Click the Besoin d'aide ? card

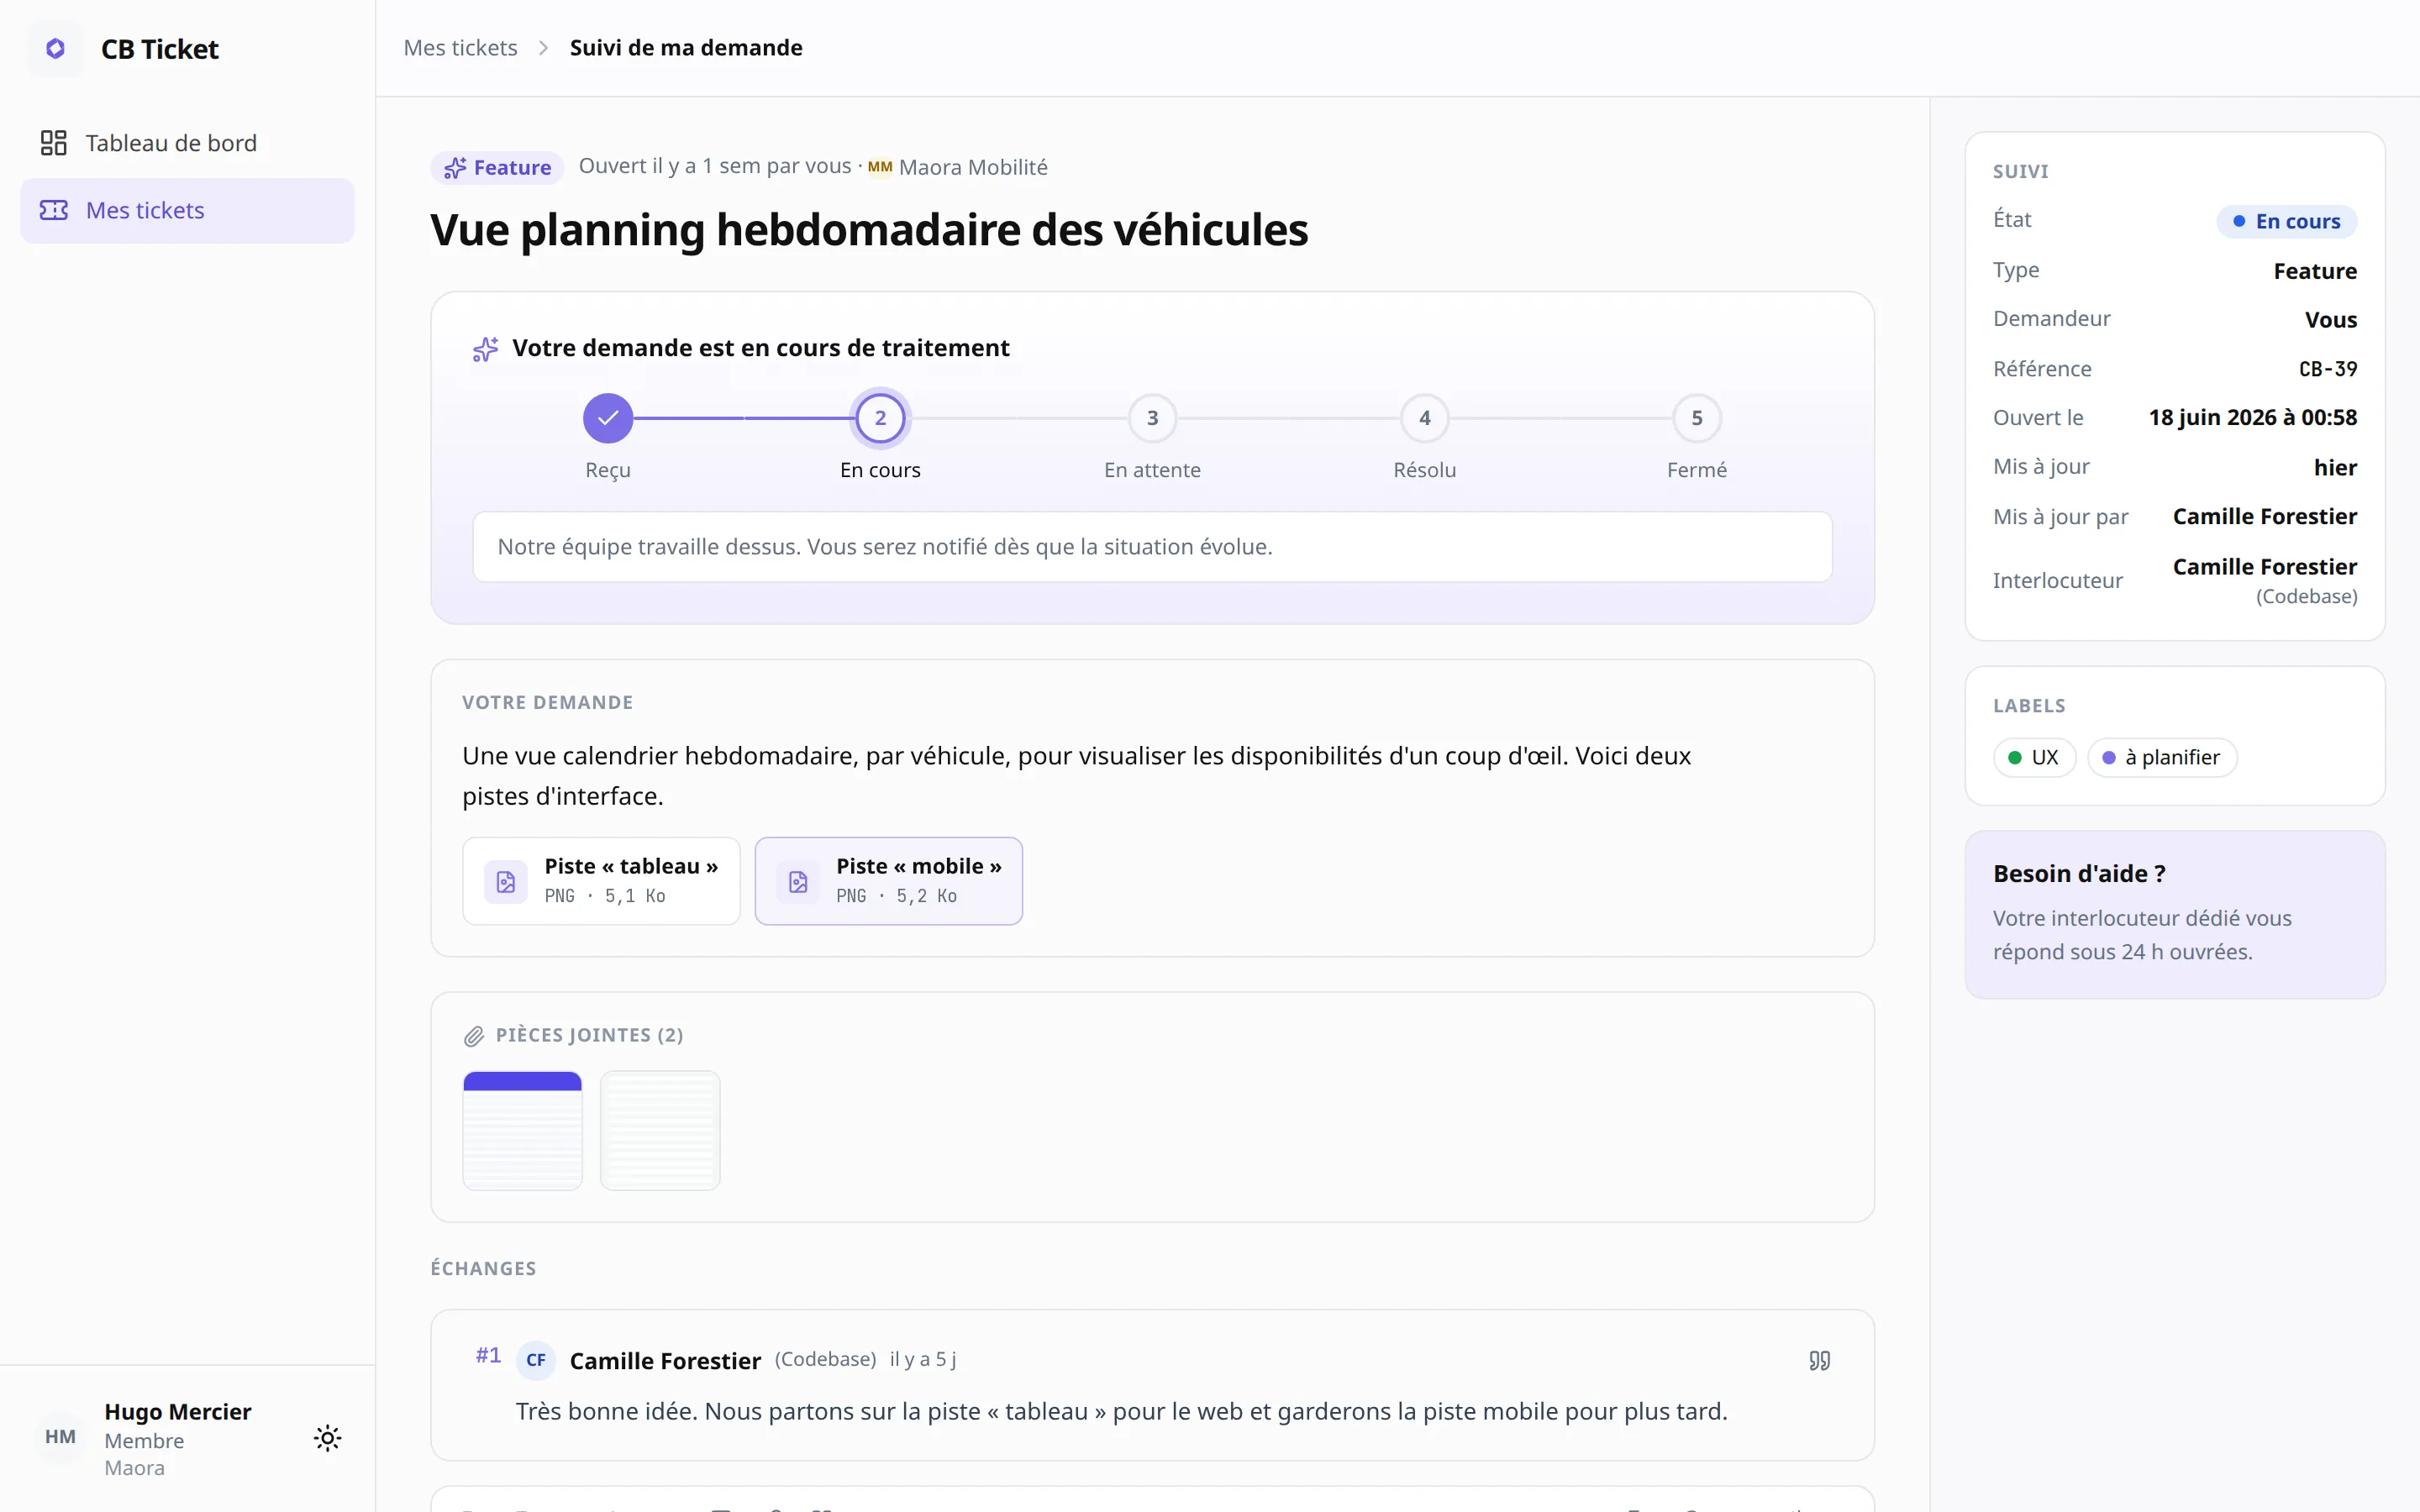2175,915
